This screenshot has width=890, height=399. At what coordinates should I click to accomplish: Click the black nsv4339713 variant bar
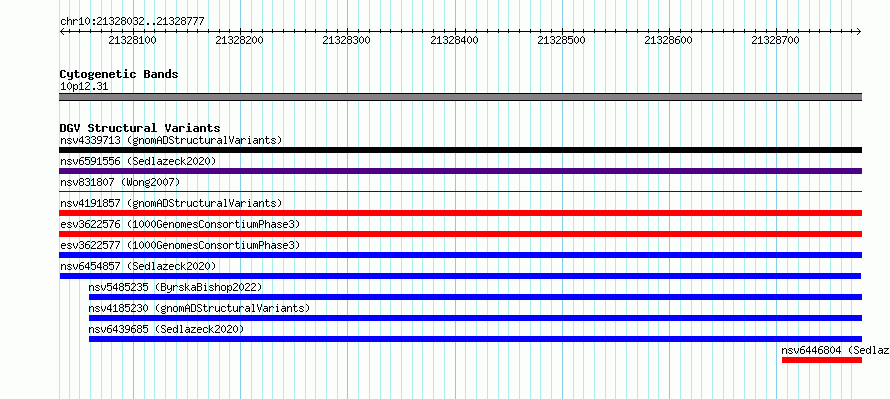coord(460,150)
